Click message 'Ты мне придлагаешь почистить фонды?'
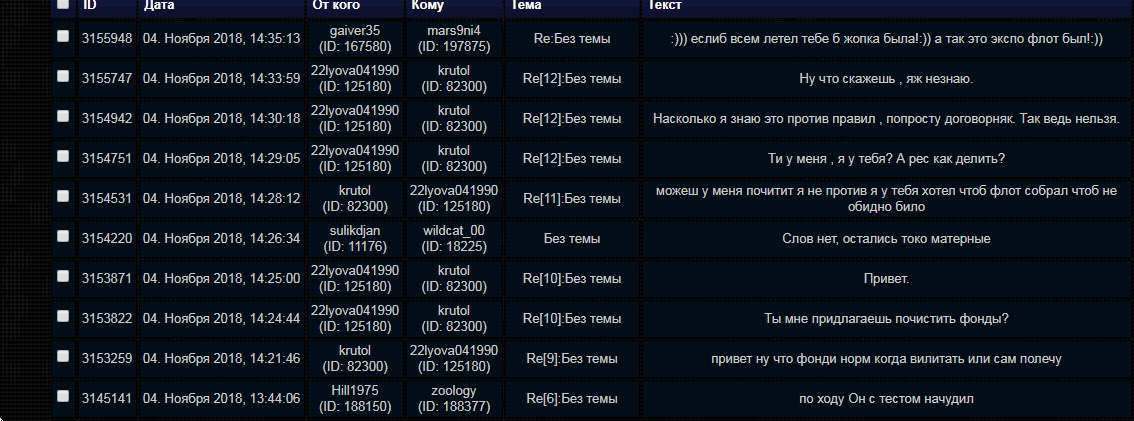Viewport: 1134px width, 421px height. click(x=886, y=318)
